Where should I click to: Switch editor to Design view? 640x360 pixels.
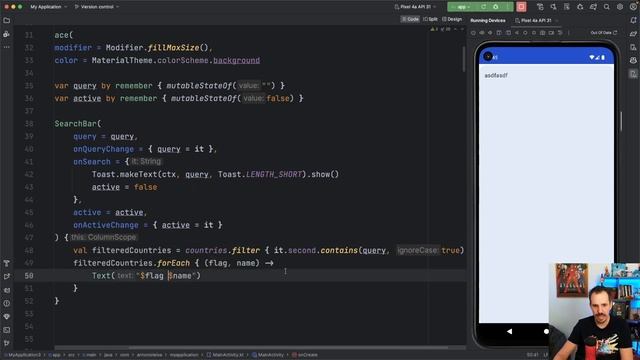point(452,19)
